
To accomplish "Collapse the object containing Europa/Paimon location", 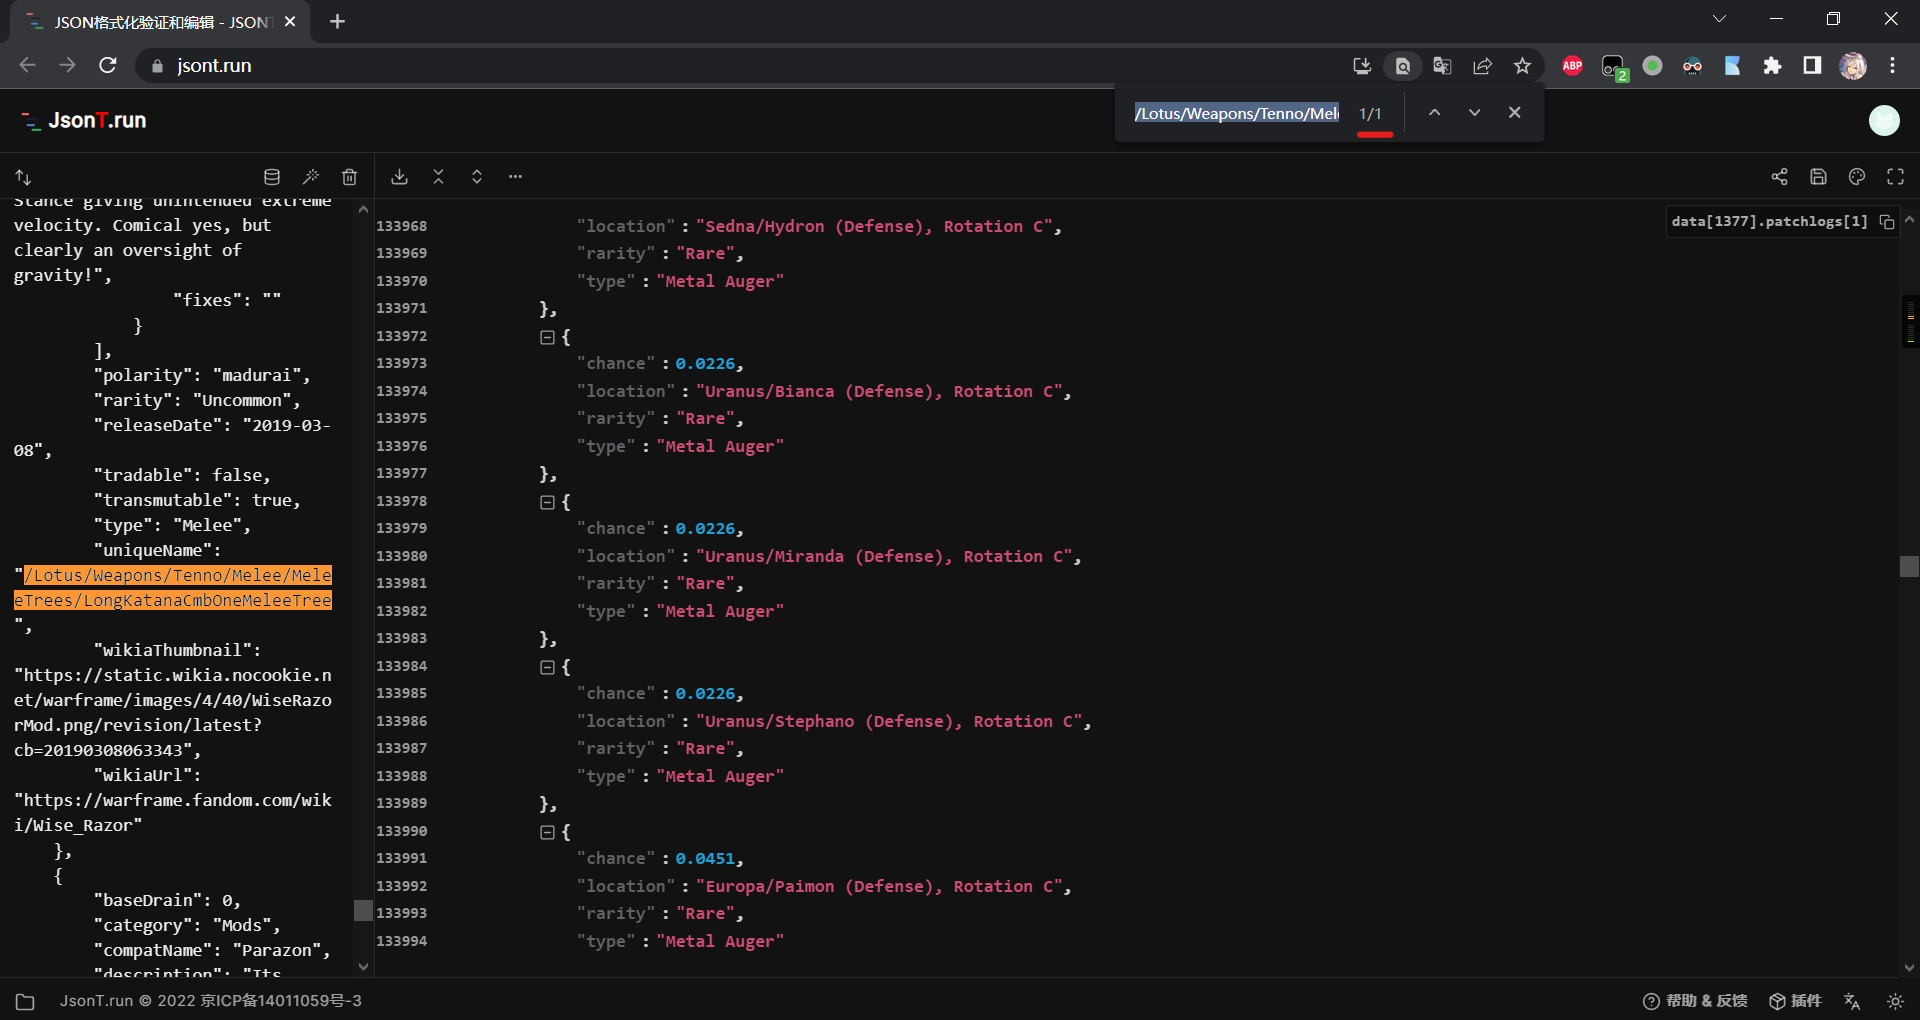I will pyautogui.click(x=547, y=832).
